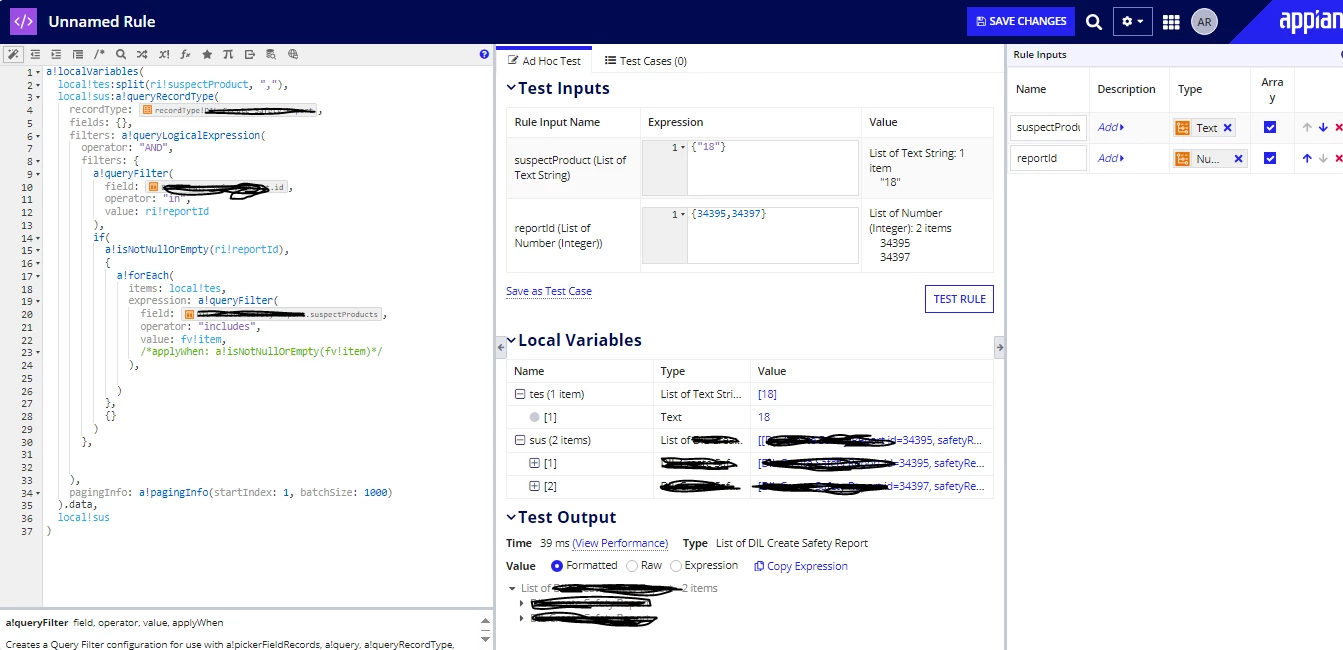Viewport: 1343px width, 650px height.
Task: Click SAVE CHANGES button
Action: [1020, 21]
